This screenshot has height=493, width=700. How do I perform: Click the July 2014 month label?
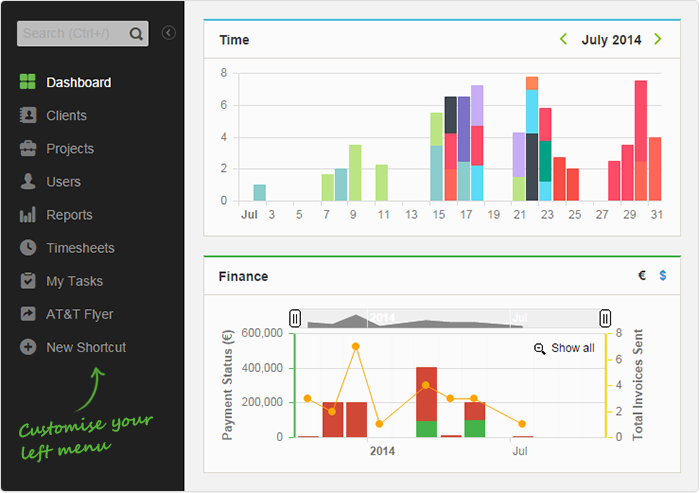(x=611, y=40)
